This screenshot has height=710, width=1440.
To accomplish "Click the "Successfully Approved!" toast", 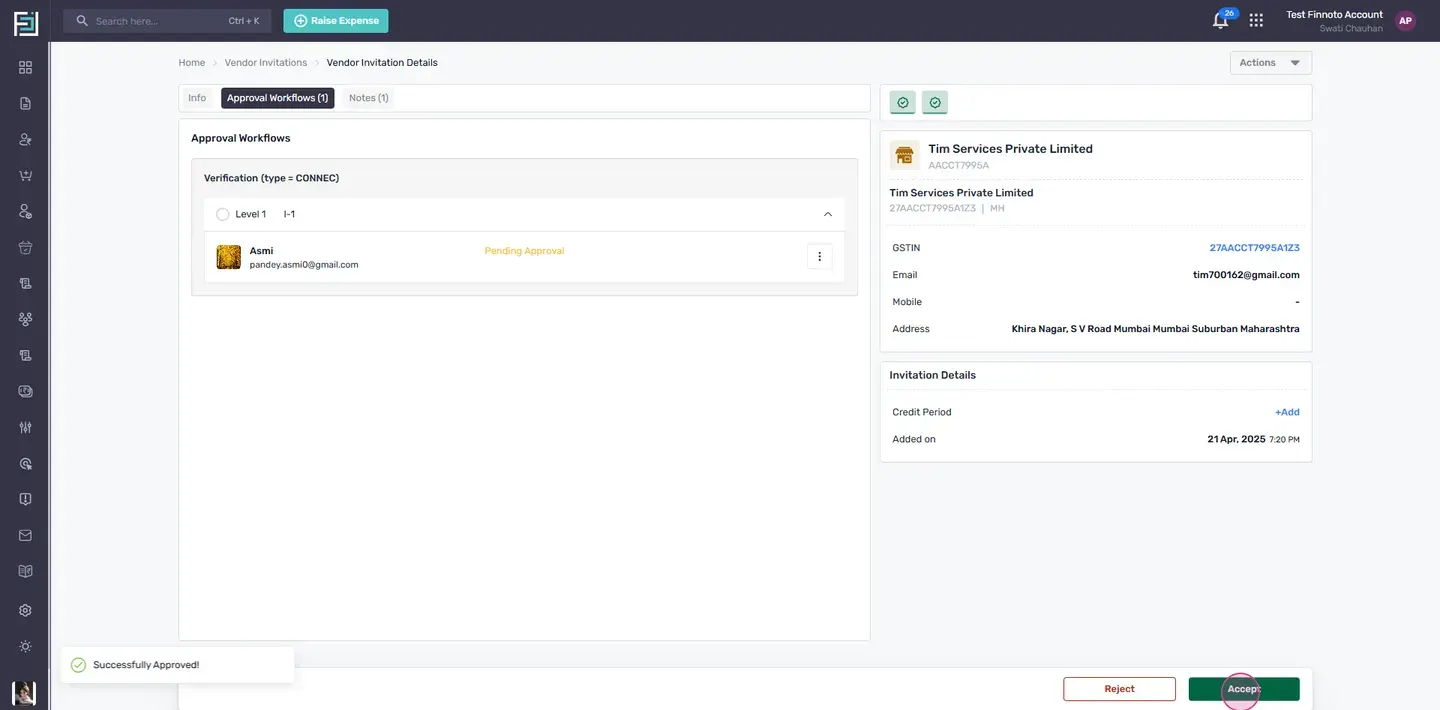I will coord(178,665).
